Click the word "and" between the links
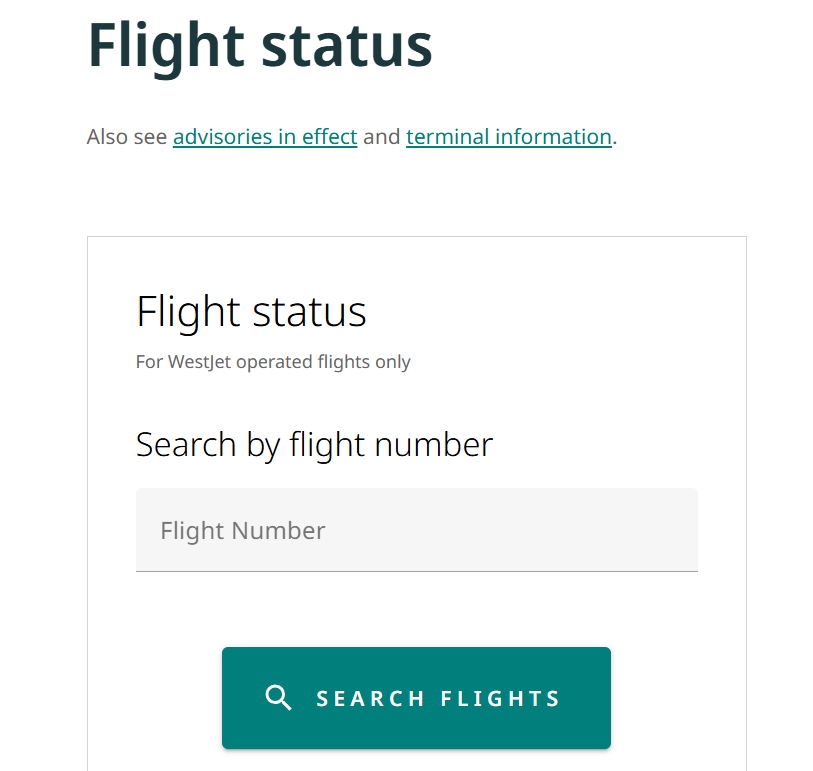Image resolution: width=813 pixels, height=771 pixels. point(381,137)
